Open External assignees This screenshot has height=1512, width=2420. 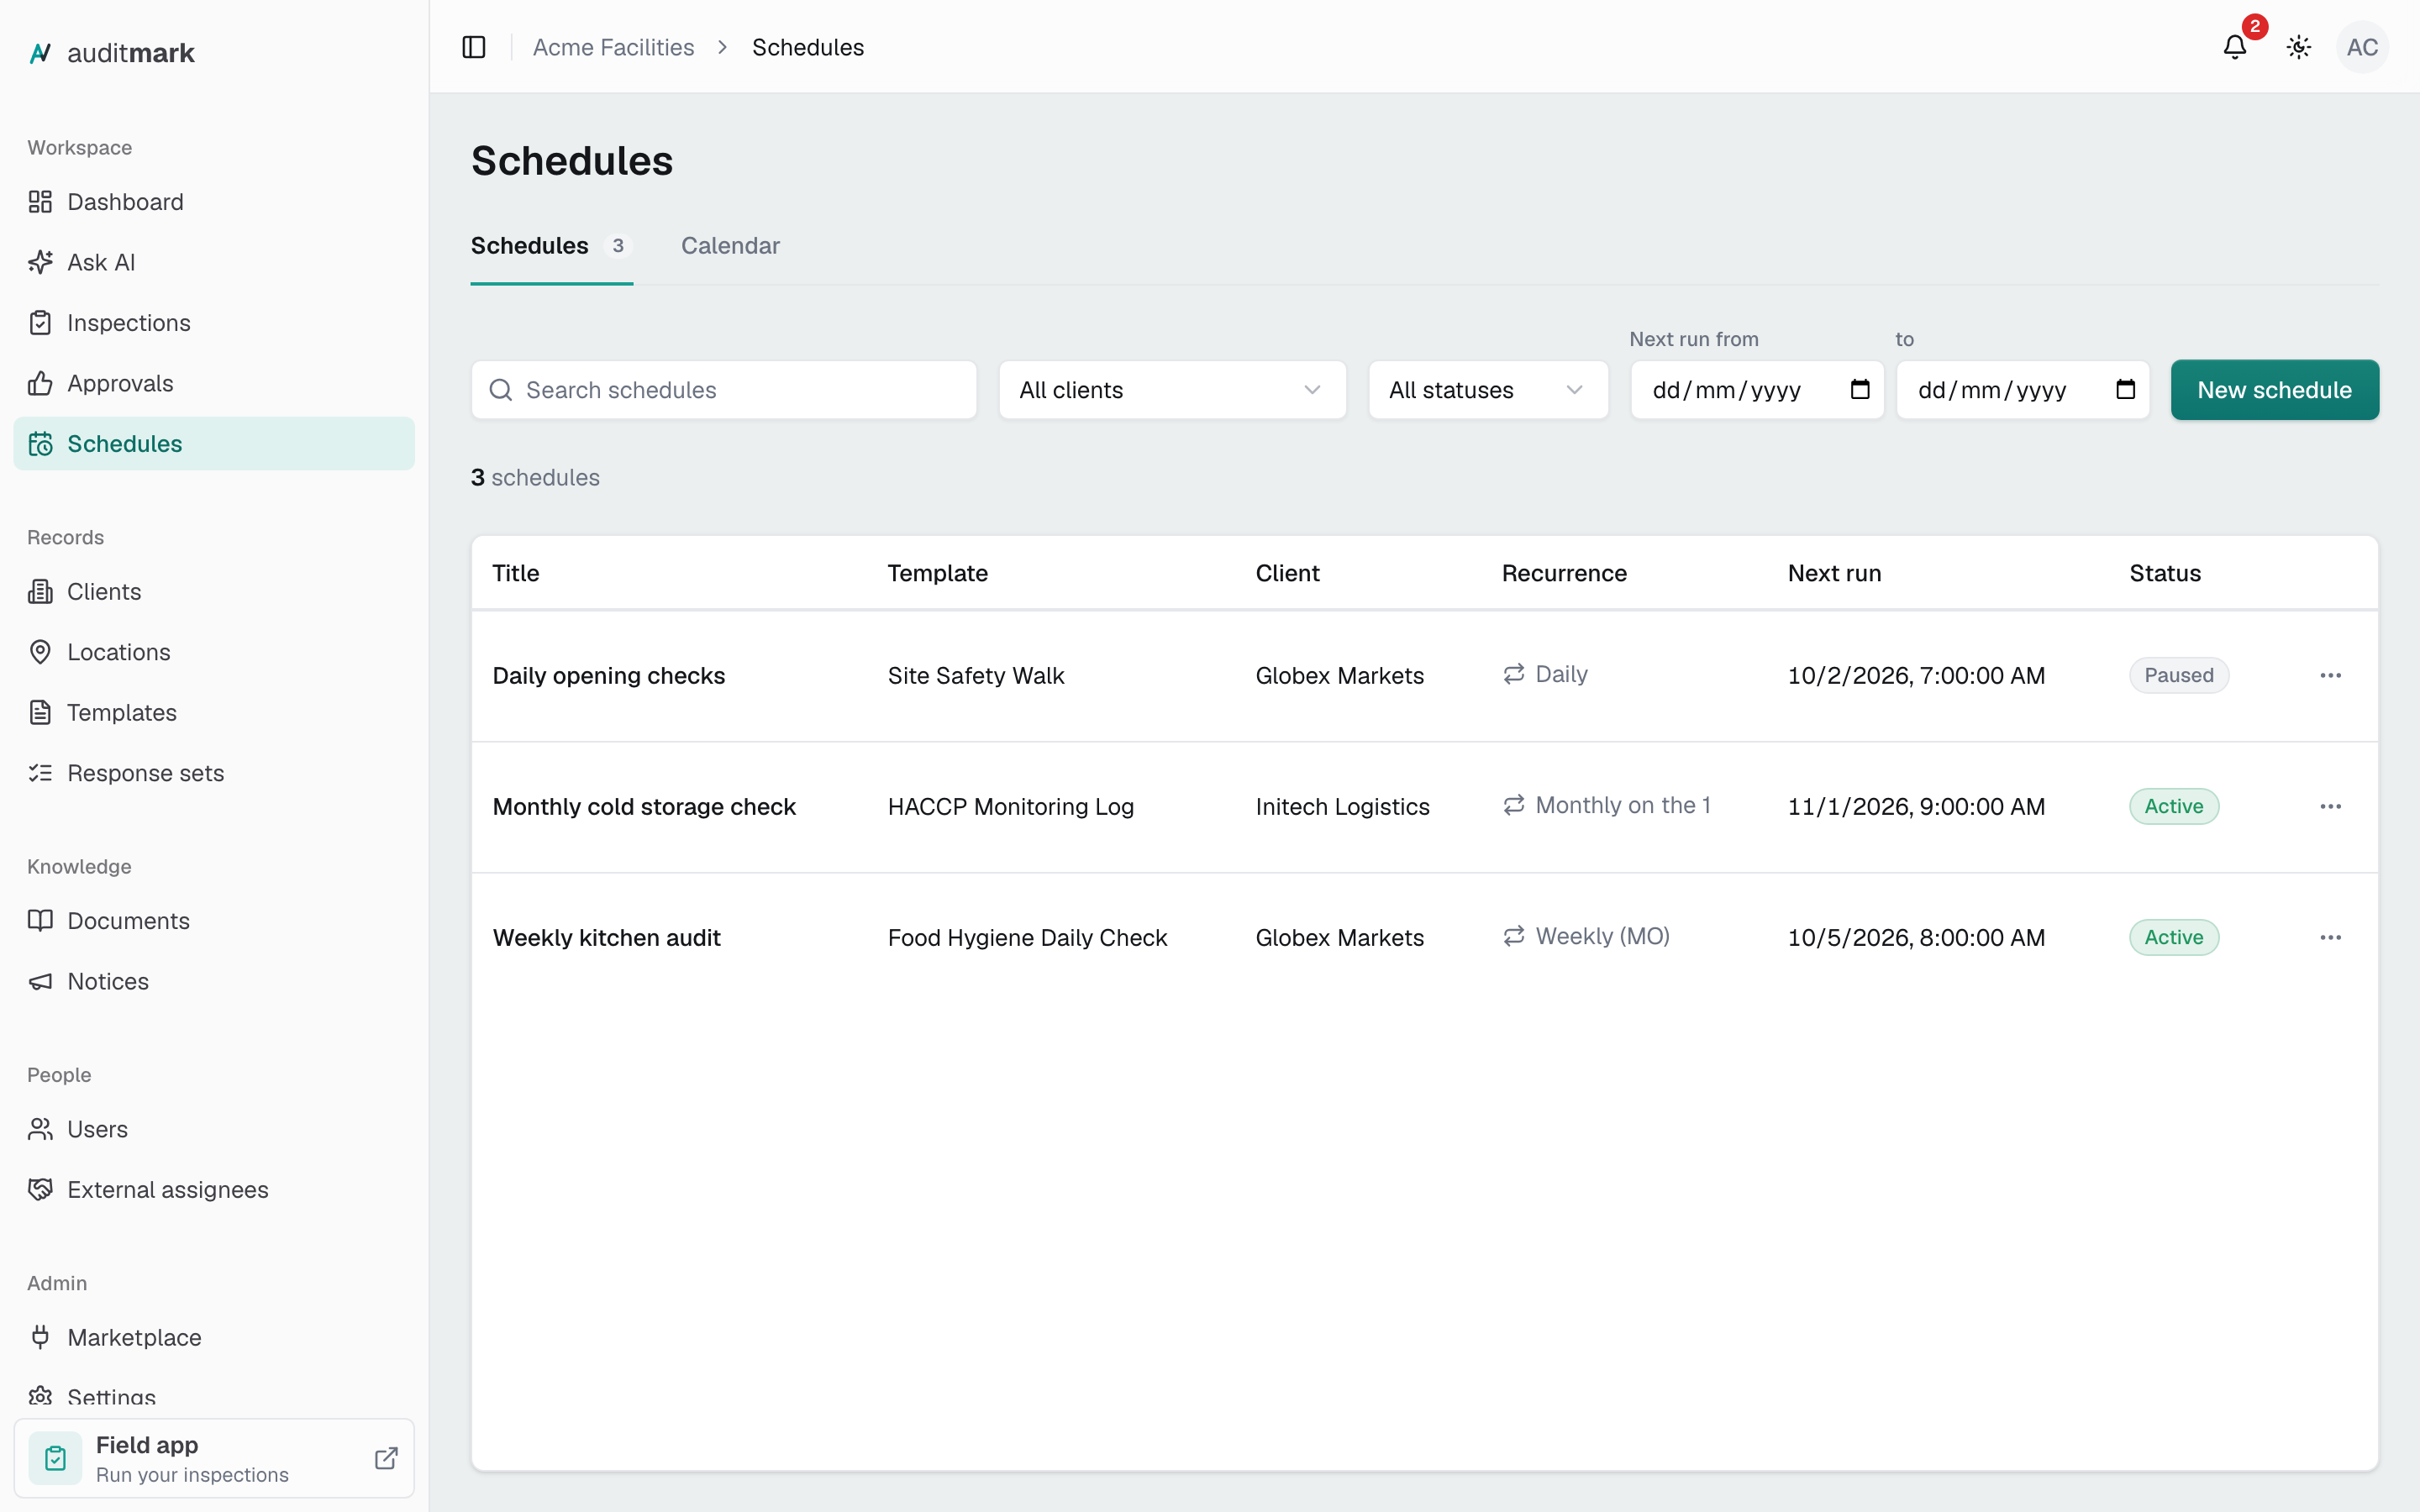click(x=214, y=1190)
